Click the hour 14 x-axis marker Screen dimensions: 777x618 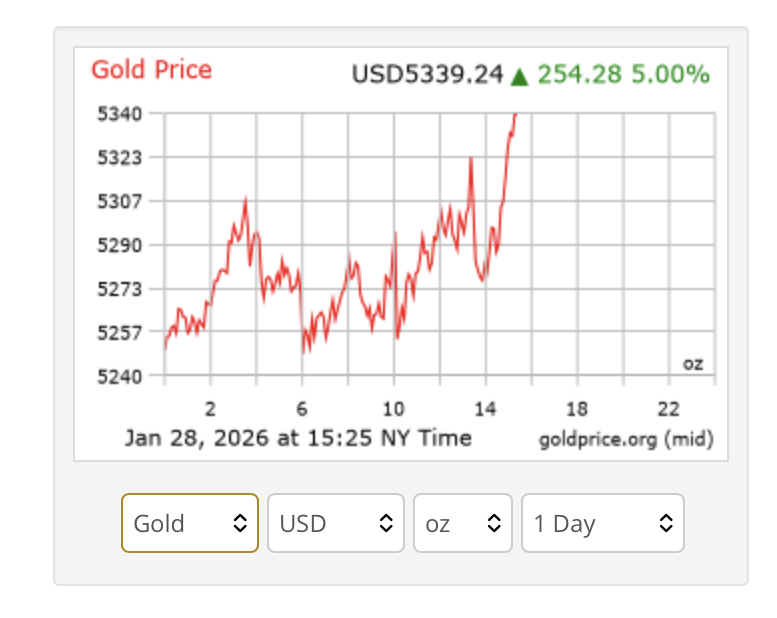click(x=485, y=409)
